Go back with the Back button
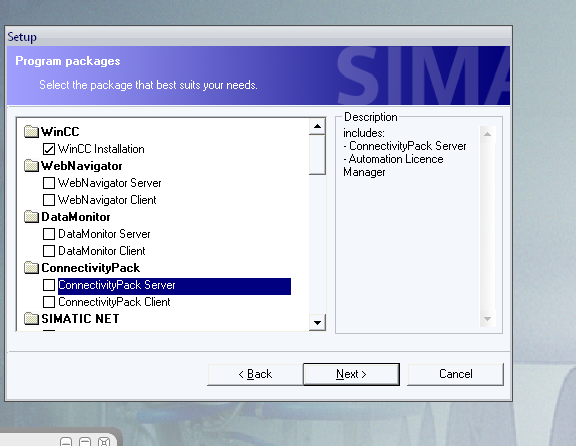The width and height of the screenshot is (576, 446). (255, 374)
